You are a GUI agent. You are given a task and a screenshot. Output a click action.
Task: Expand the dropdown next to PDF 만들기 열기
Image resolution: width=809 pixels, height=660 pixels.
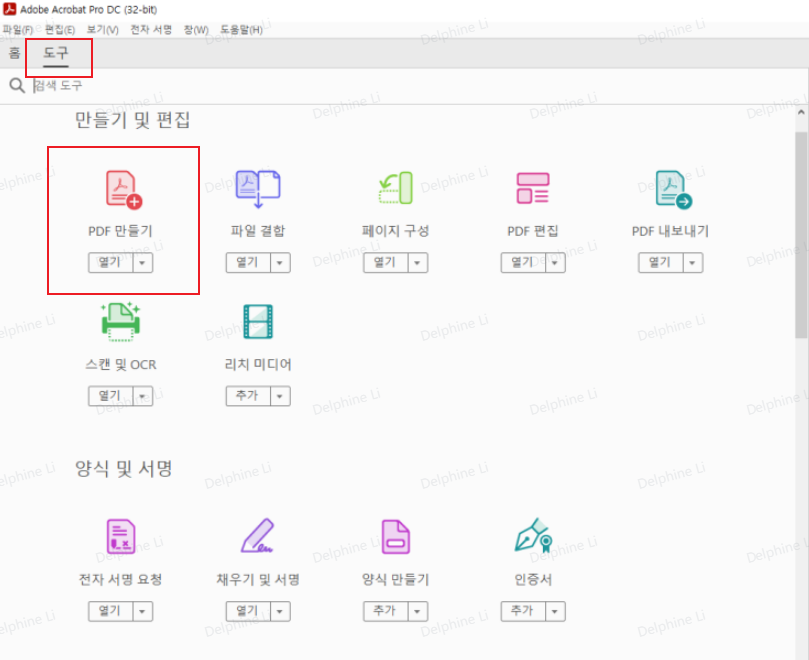[141, 262]
